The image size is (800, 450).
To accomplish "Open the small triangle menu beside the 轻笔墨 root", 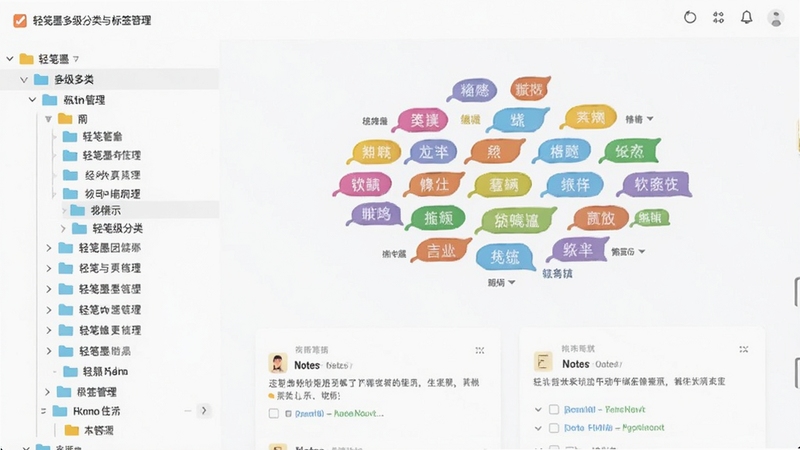I will [76, 59].
